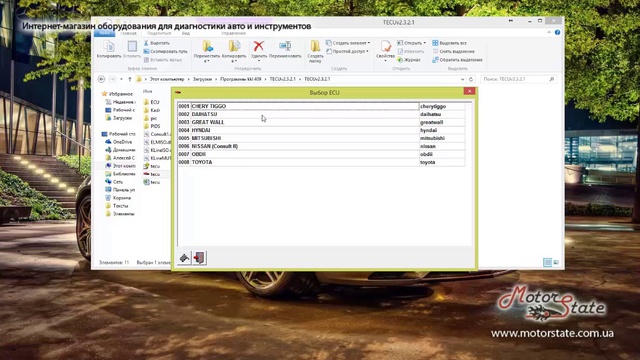The image size is (640, 360).
Task: Click Выделить все in the Explorer ribbon
Action: click(x=449, y=43)
